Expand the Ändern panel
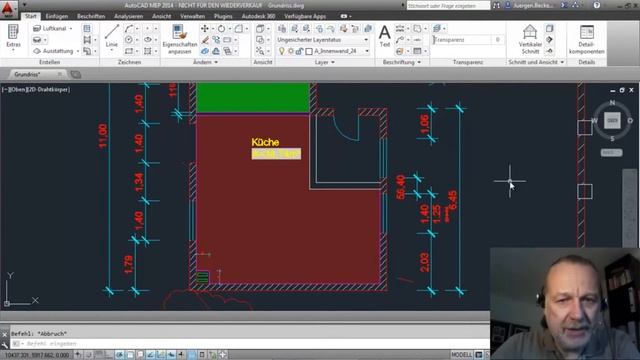The image size is (640, 360). (205, 62)
